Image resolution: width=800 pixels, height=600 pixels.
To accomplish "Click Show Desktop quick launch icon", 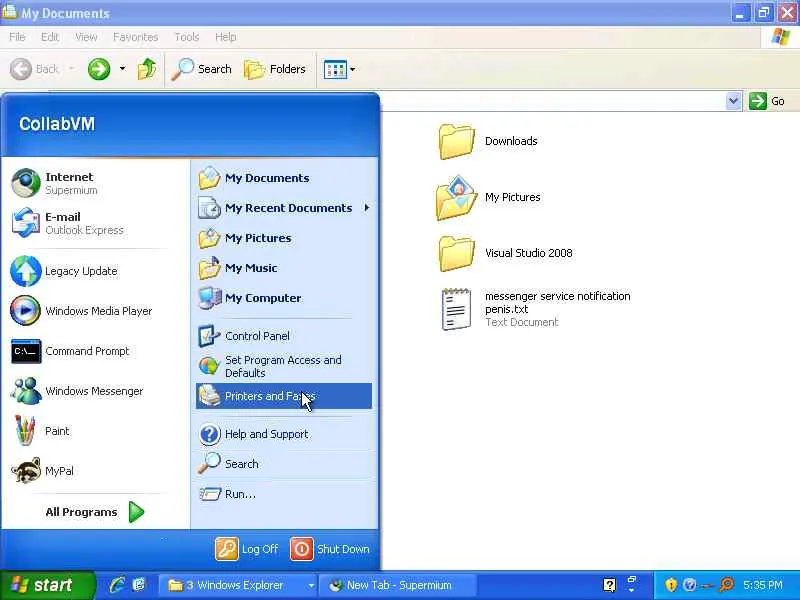I will 139,585.
